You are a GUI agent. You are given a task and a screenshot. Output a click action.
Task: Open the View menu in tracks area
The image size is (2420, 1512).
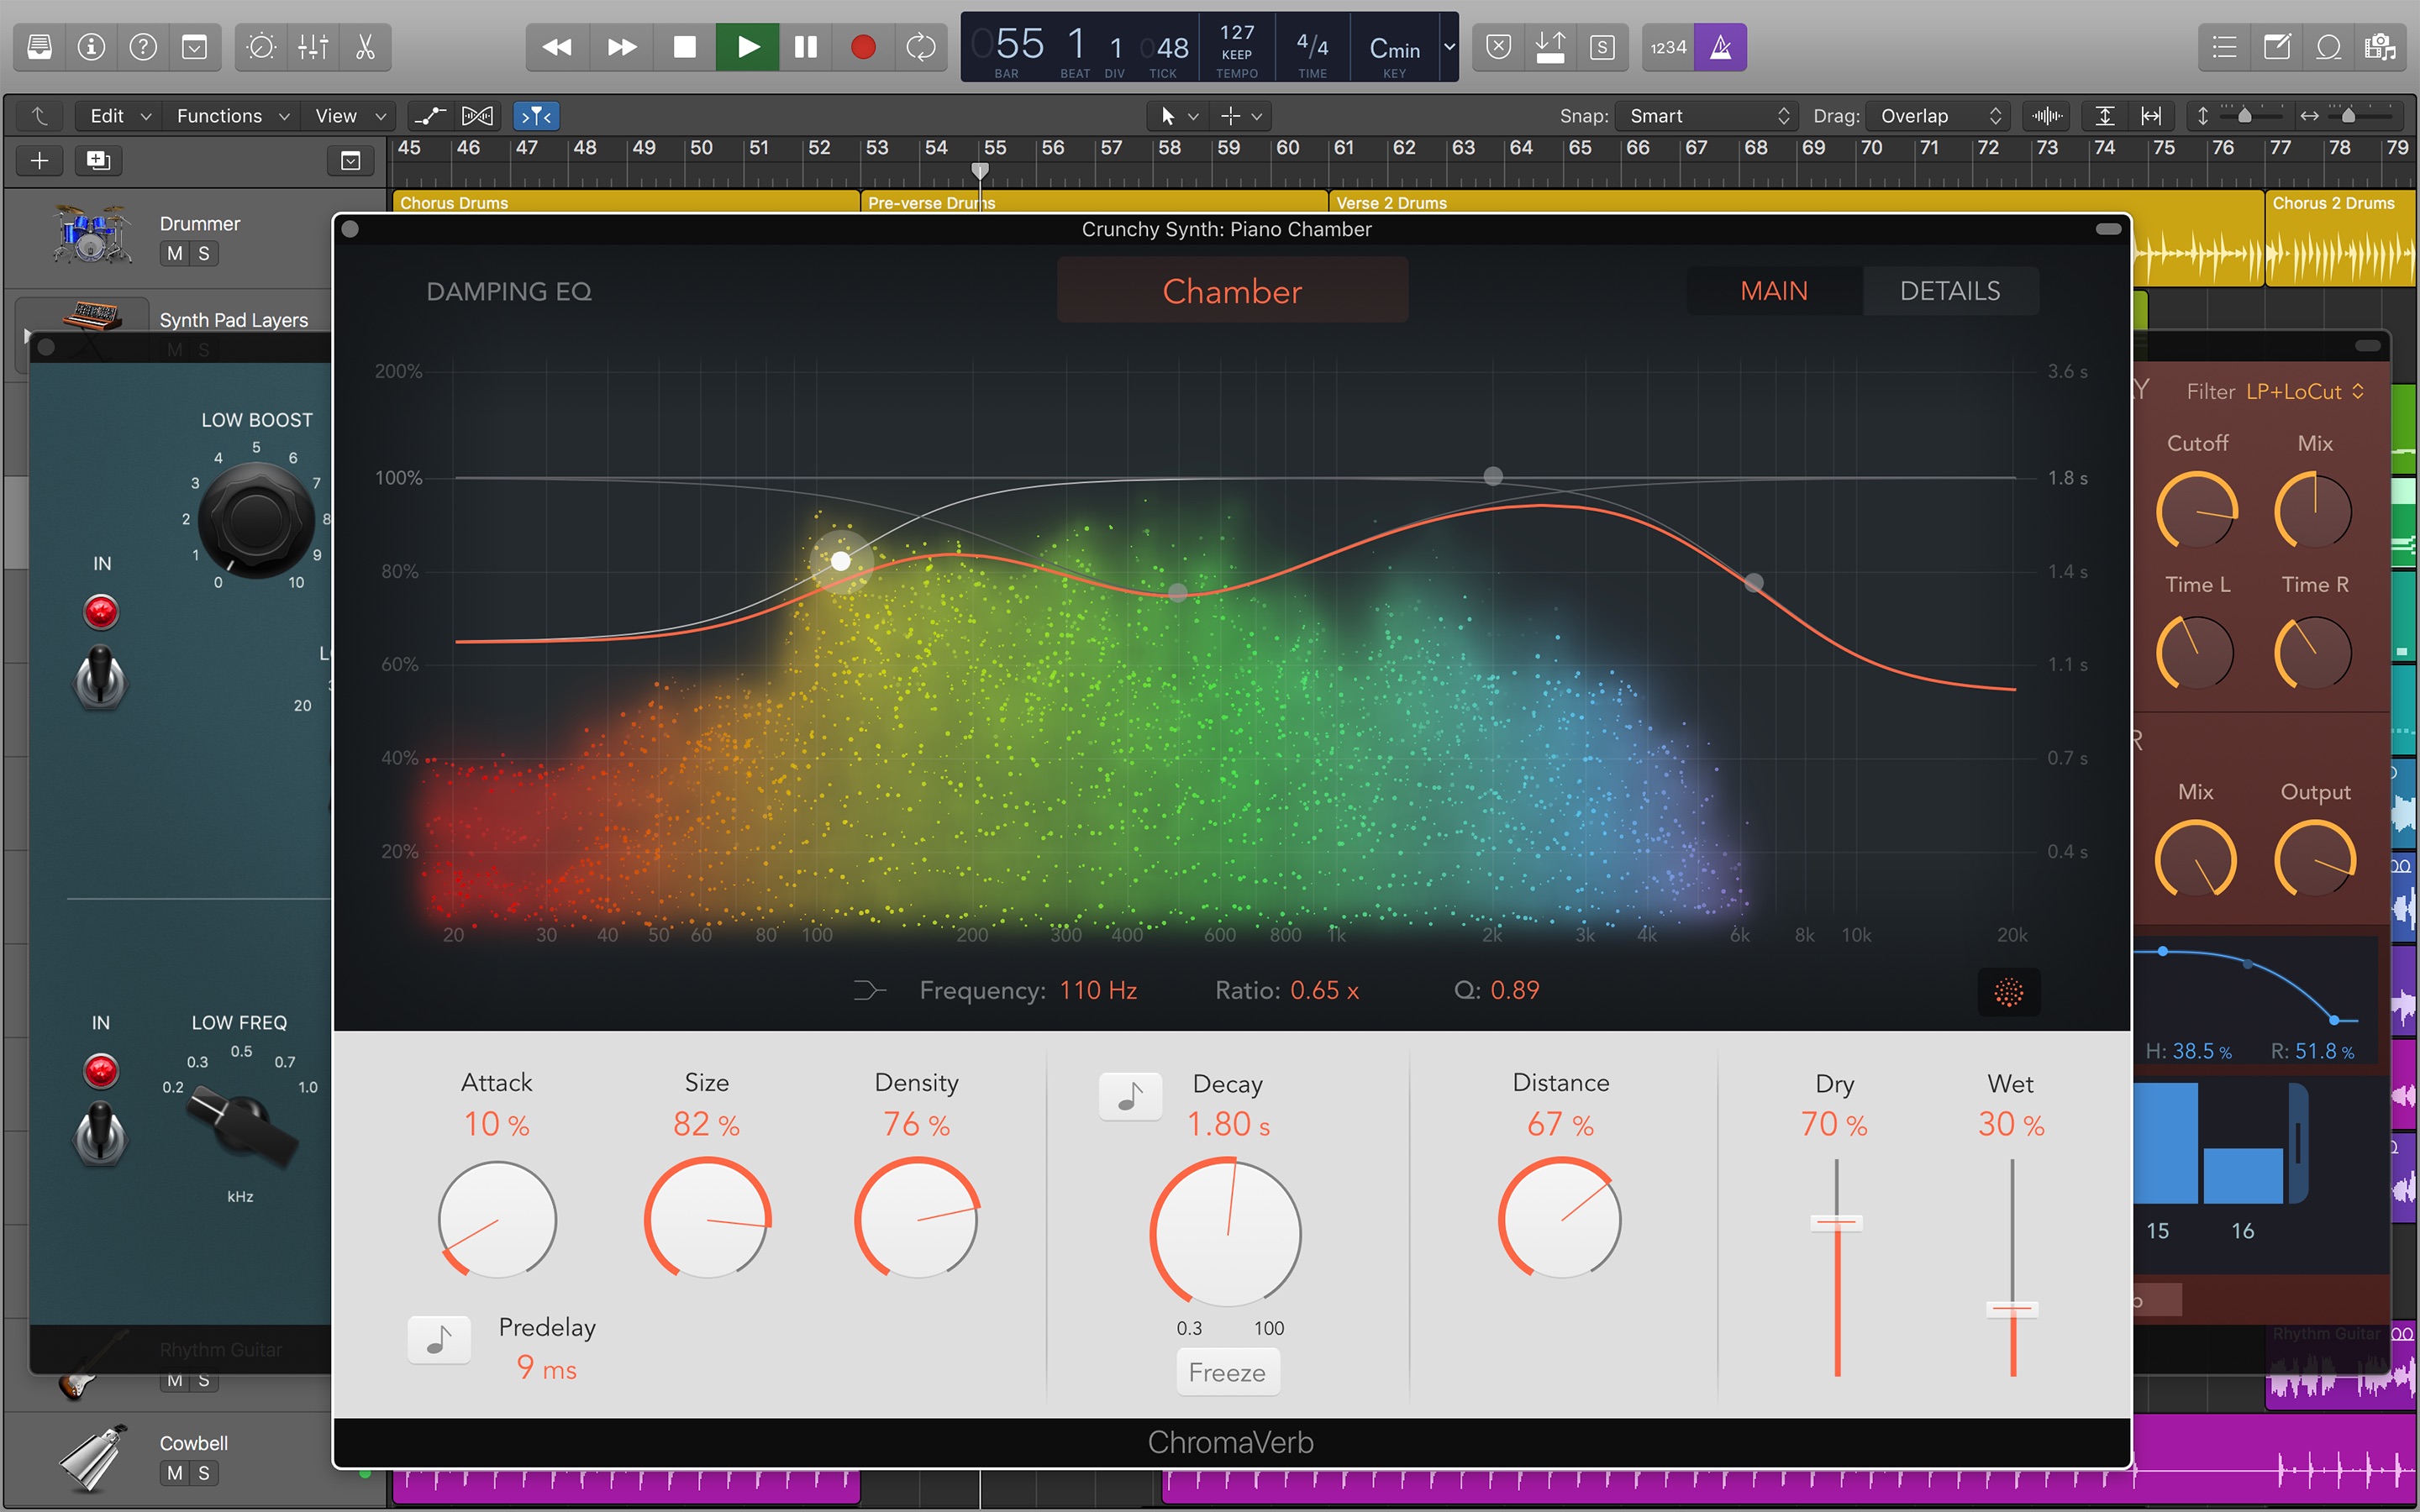350,116
